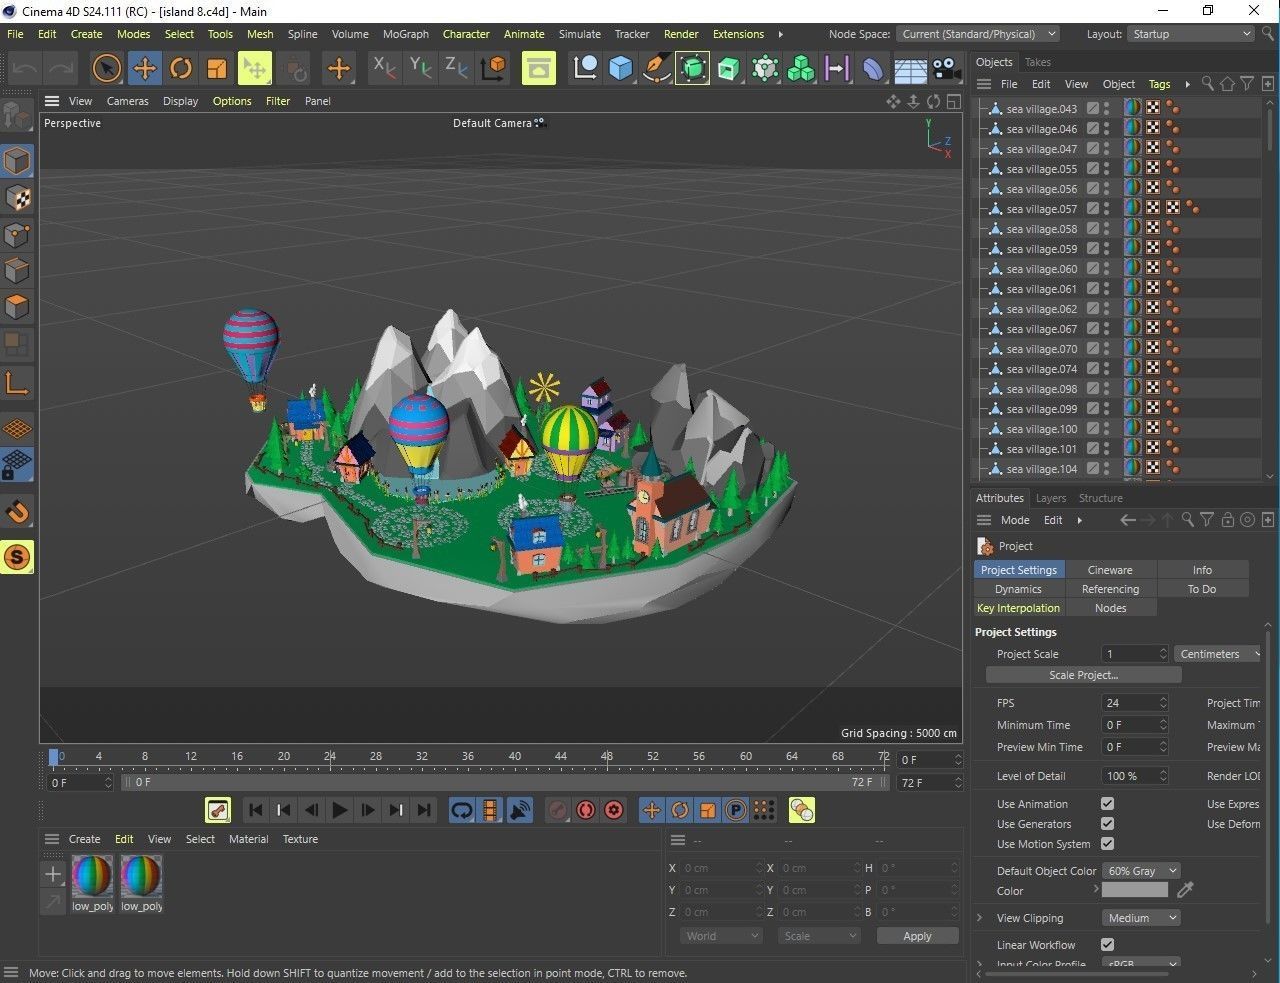Viewport: 1280px width, 983px height.
Task: Toggle Linear Workflow checkbox
Action: click(1107, 945)
